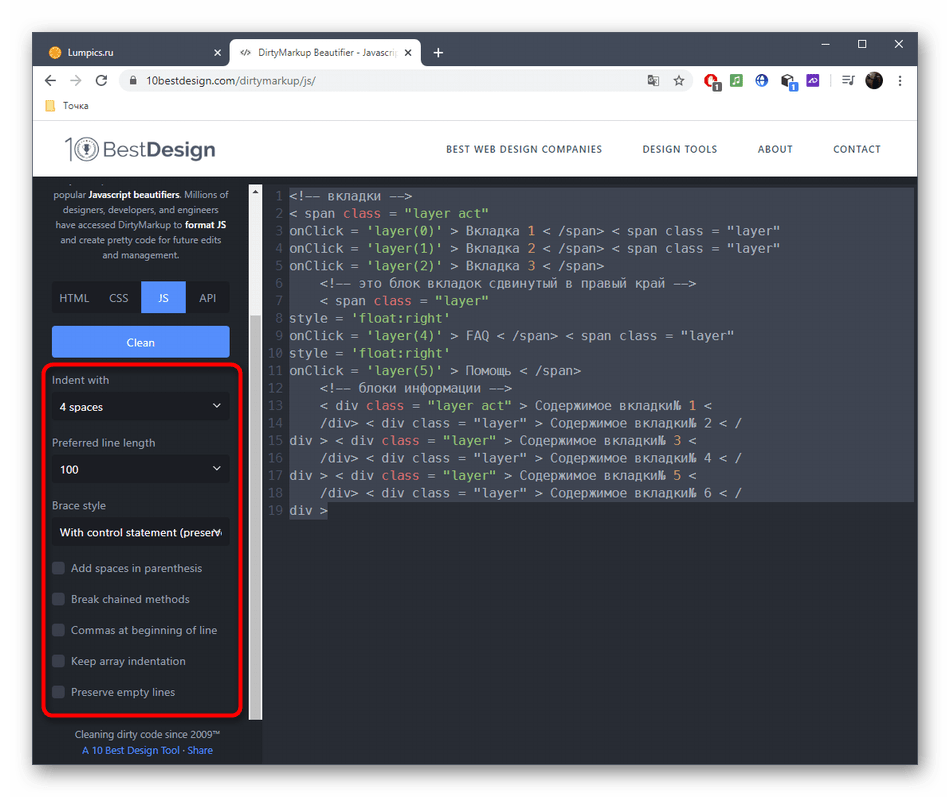The image size is (950, 797).
Task: Click the translate page icon in address bar
Action: [653, 81]
